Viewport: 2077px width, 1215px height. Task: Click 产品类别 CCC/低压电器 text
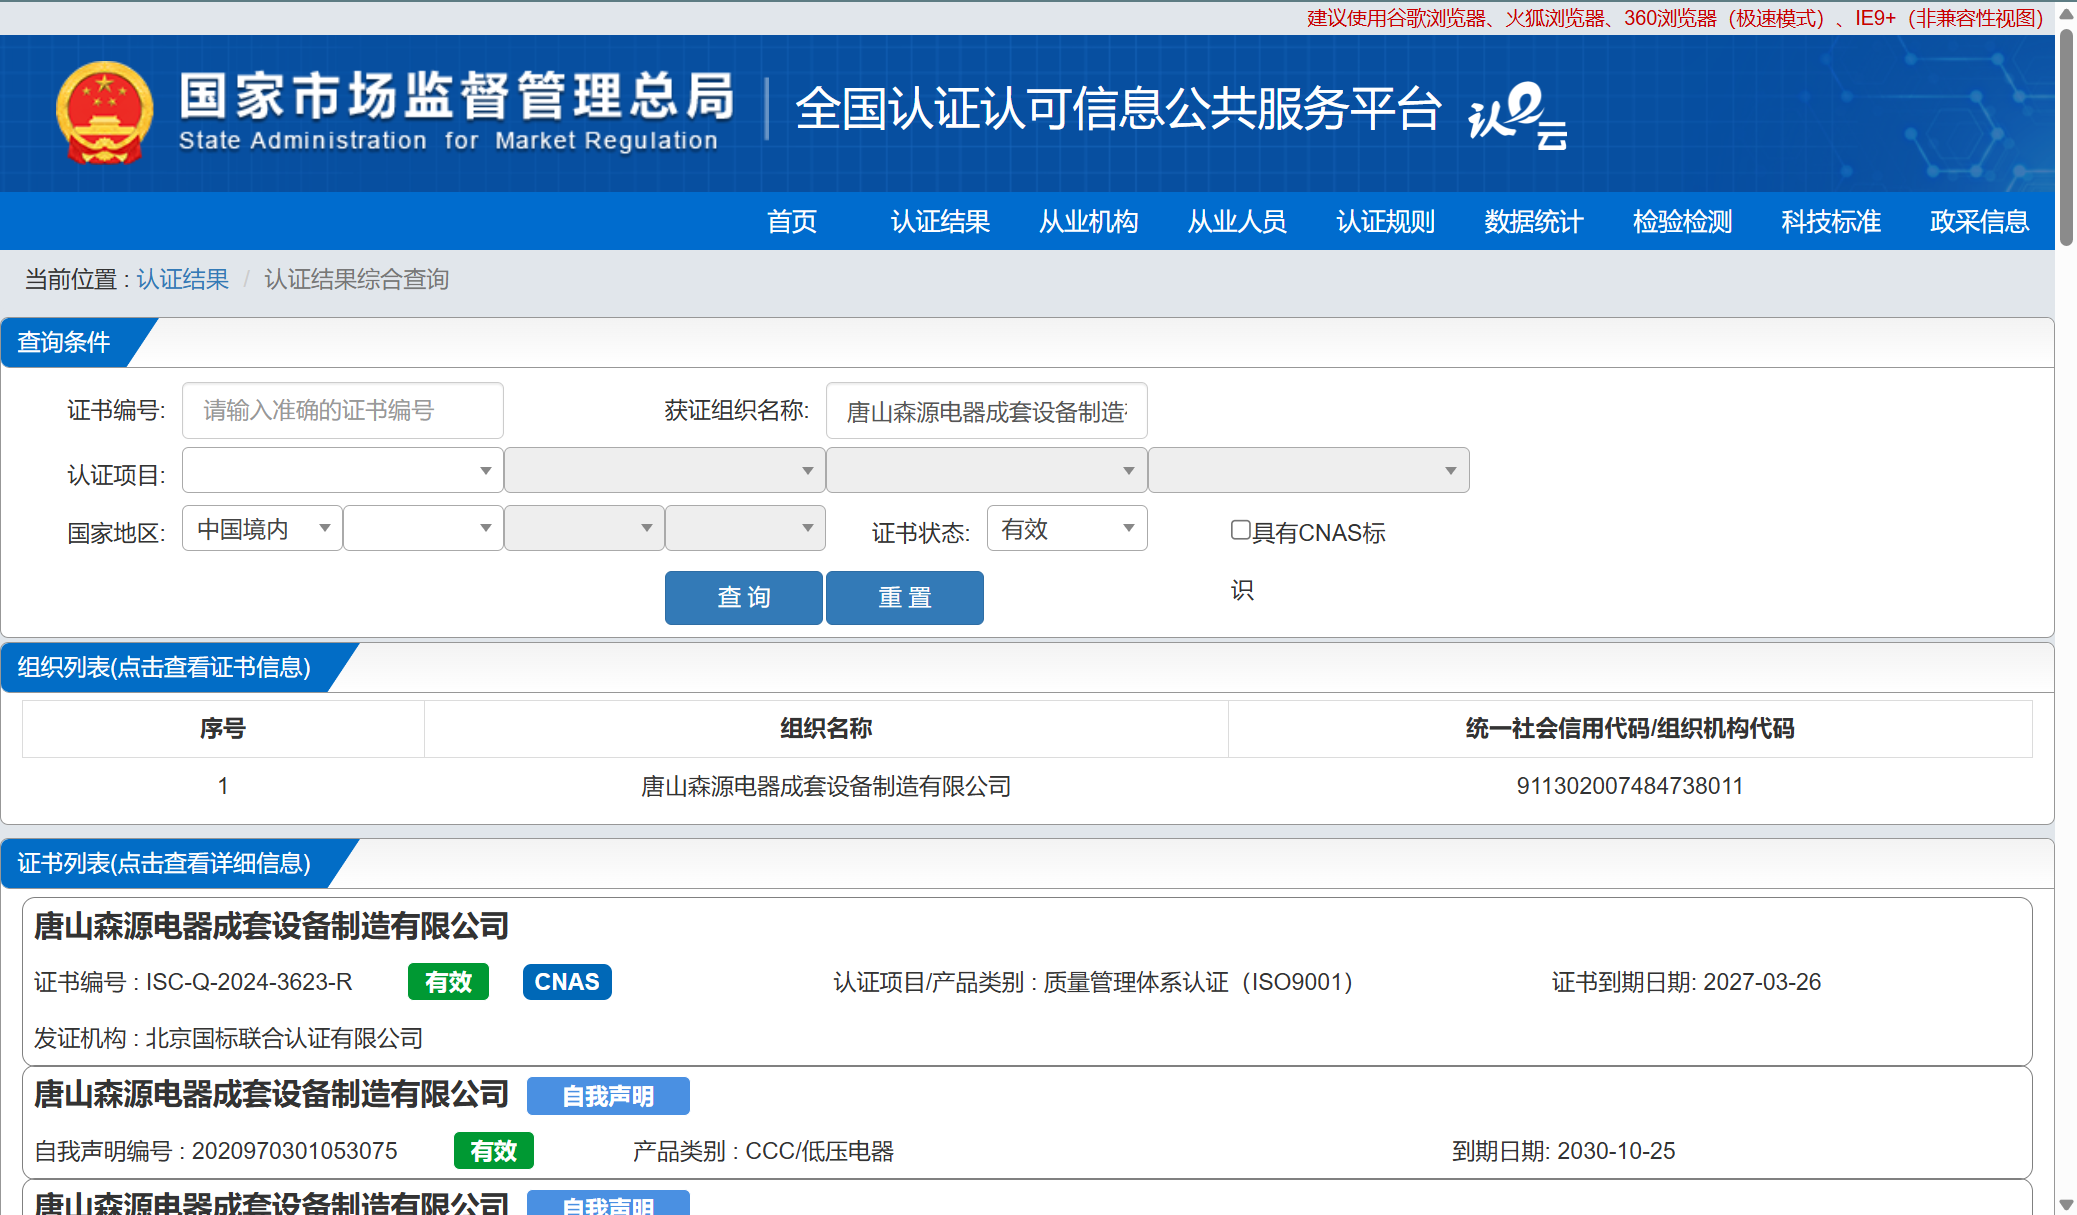pyautogui.click(x=763, y=1151)
